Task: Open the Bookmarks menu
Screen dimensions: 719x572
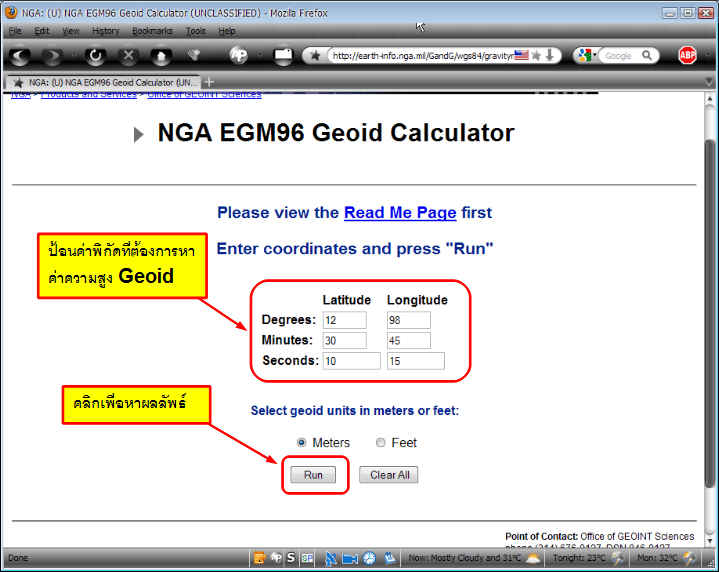Action: pyautogui.click(x=152, y=31)
